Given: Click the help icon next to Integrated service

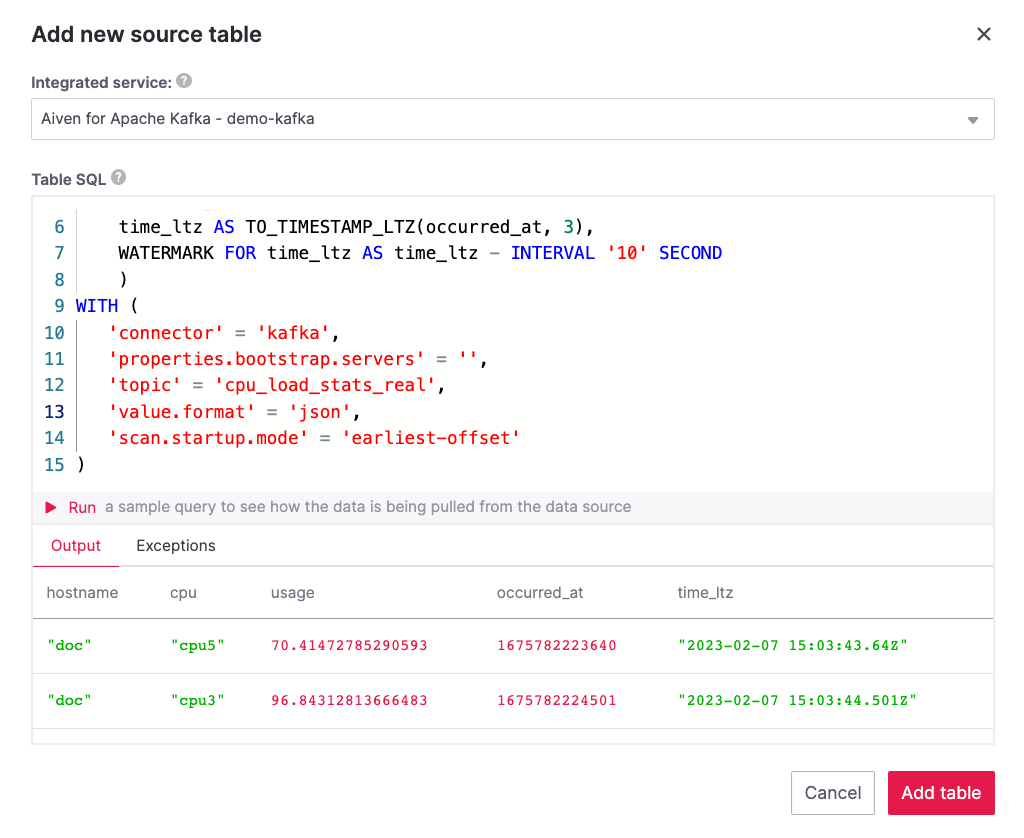Looking at the screenshot, I should coord(186,82).
